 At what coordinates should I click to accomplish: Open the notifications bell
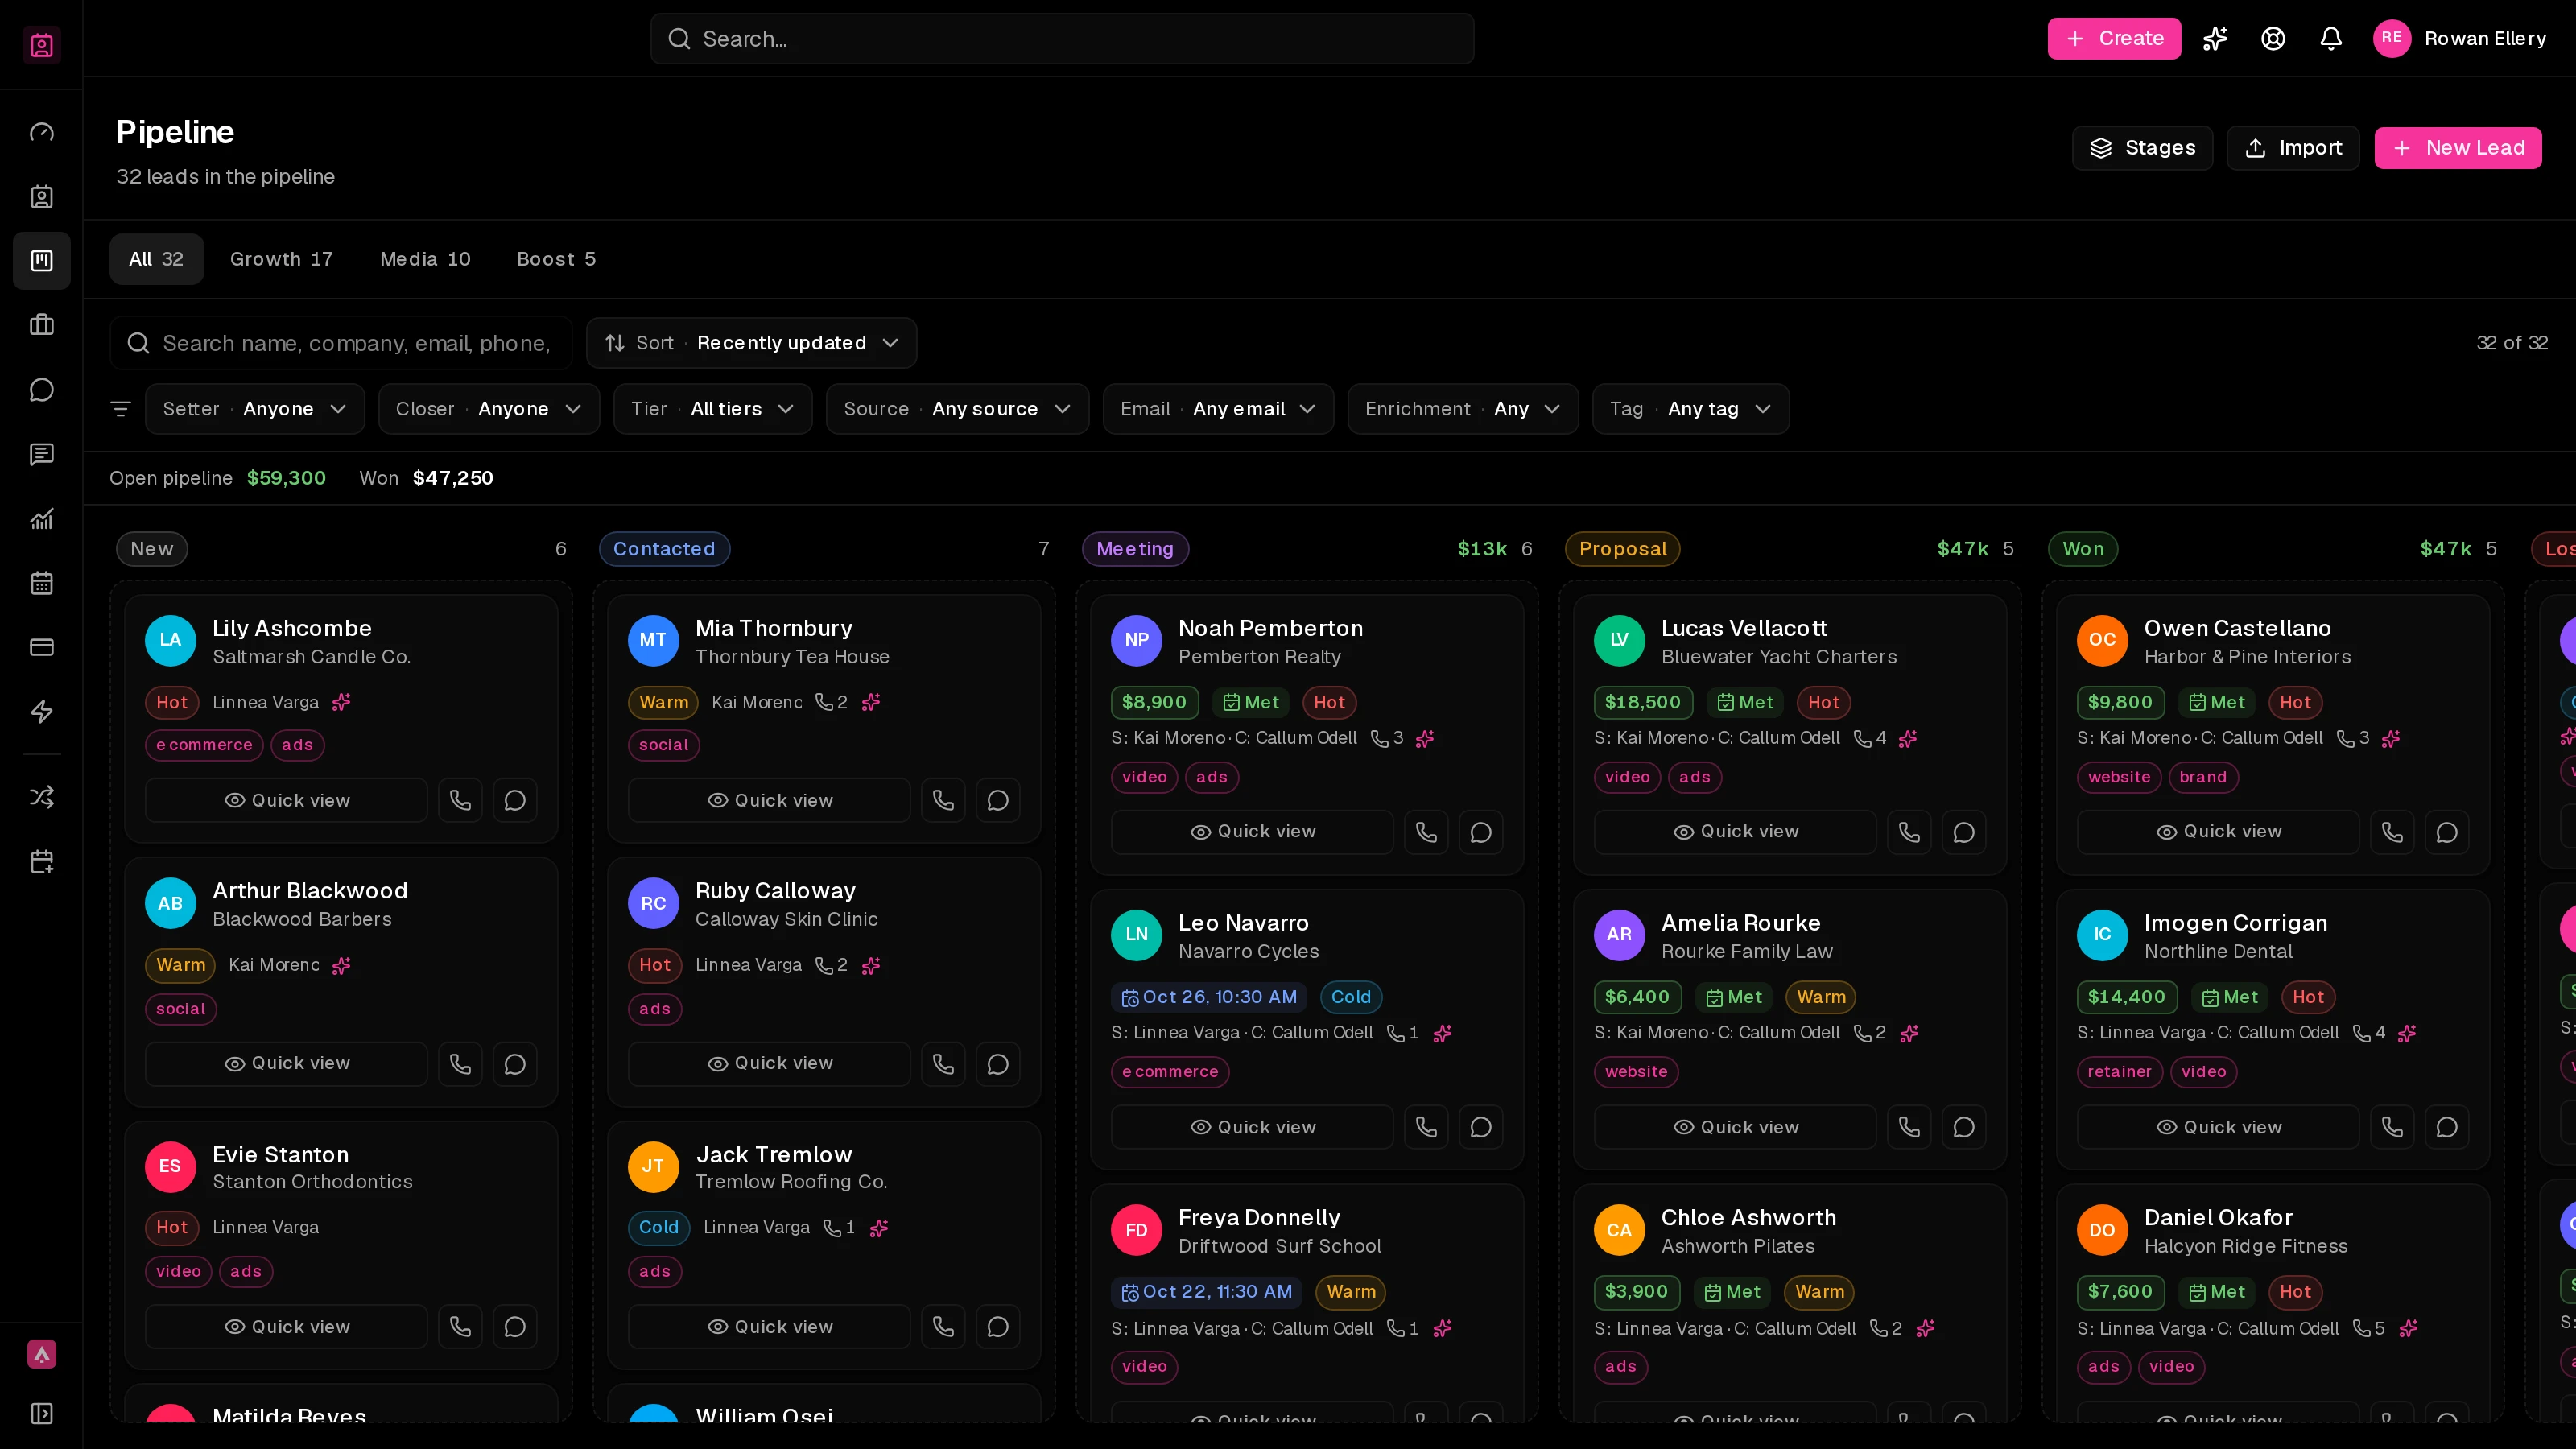(x=2331, y=38)
